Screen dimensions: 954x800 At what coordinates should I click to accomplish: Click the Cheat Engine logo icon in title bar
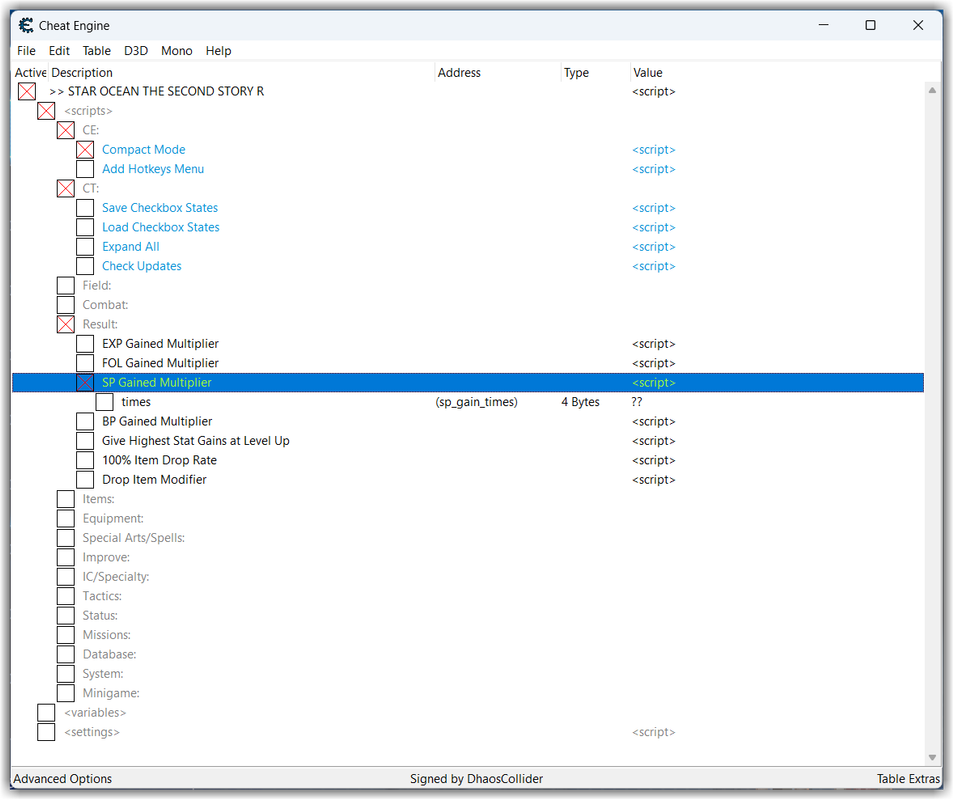click(x=26, y=26)
